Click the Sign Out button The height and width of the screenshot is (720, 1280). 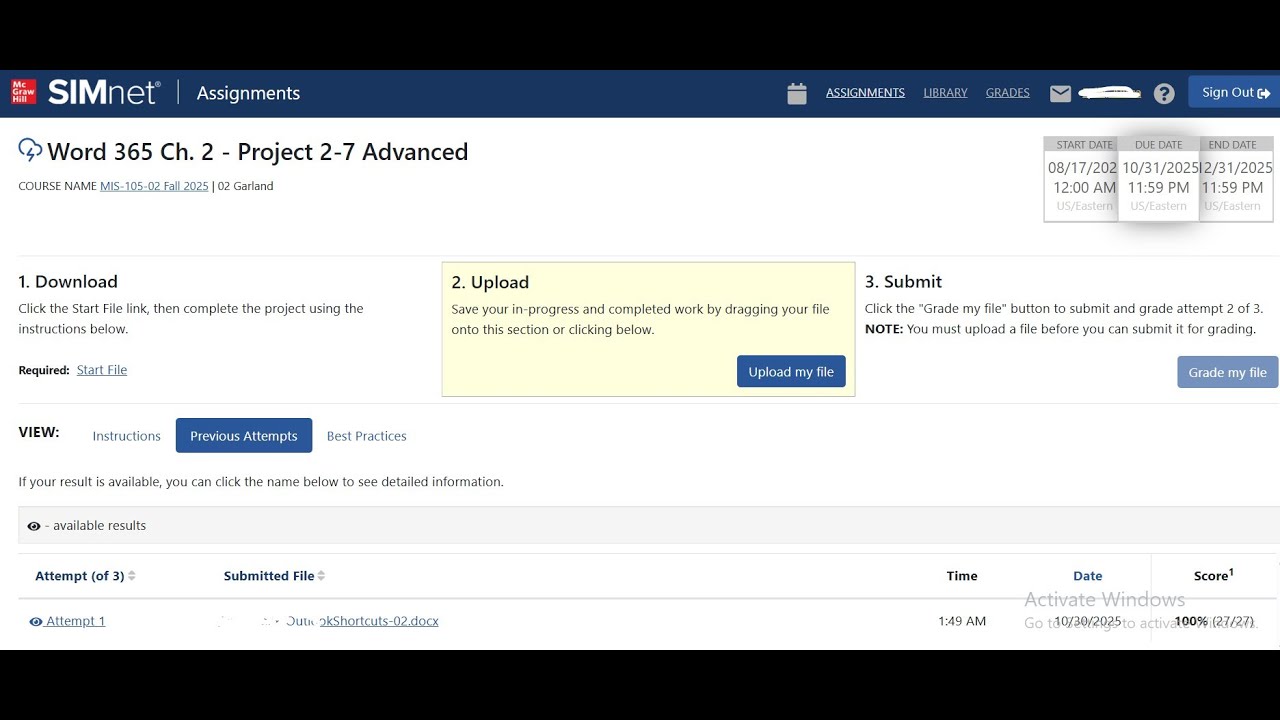click(1235, 92)
